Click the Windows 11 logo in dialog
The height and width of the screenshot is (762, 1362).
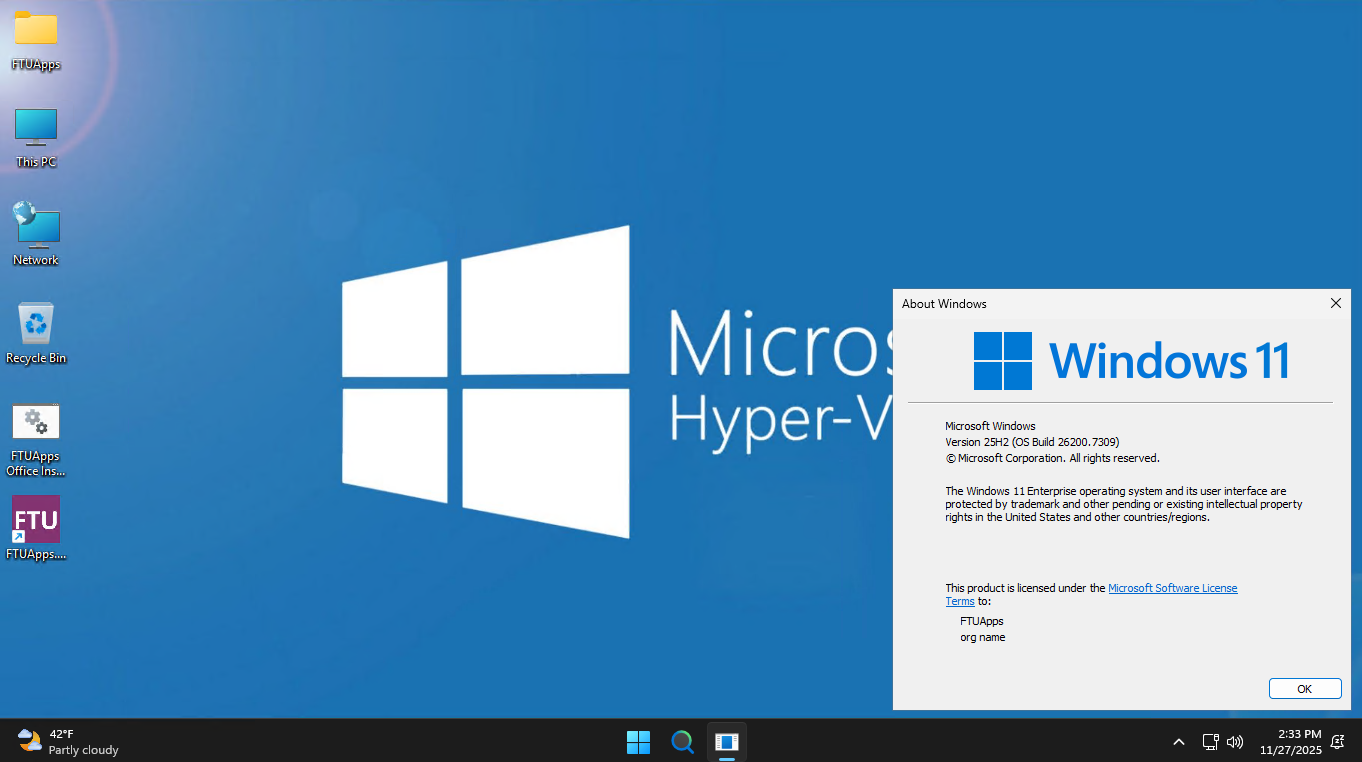click(1003, 361)
